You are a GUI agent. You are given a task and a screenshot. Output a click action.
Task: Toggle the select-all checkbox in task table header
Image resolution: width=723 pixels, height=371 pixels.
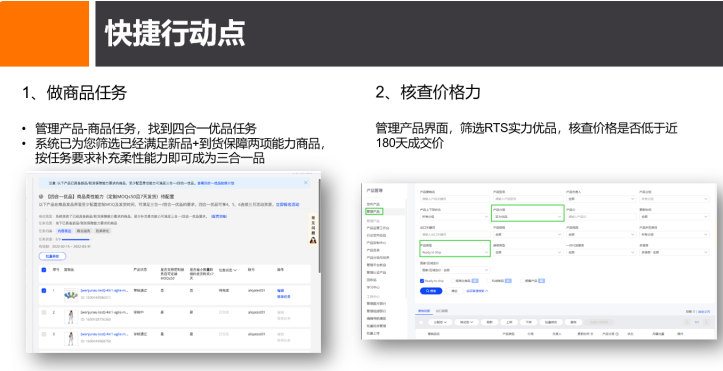click(44, 270)
